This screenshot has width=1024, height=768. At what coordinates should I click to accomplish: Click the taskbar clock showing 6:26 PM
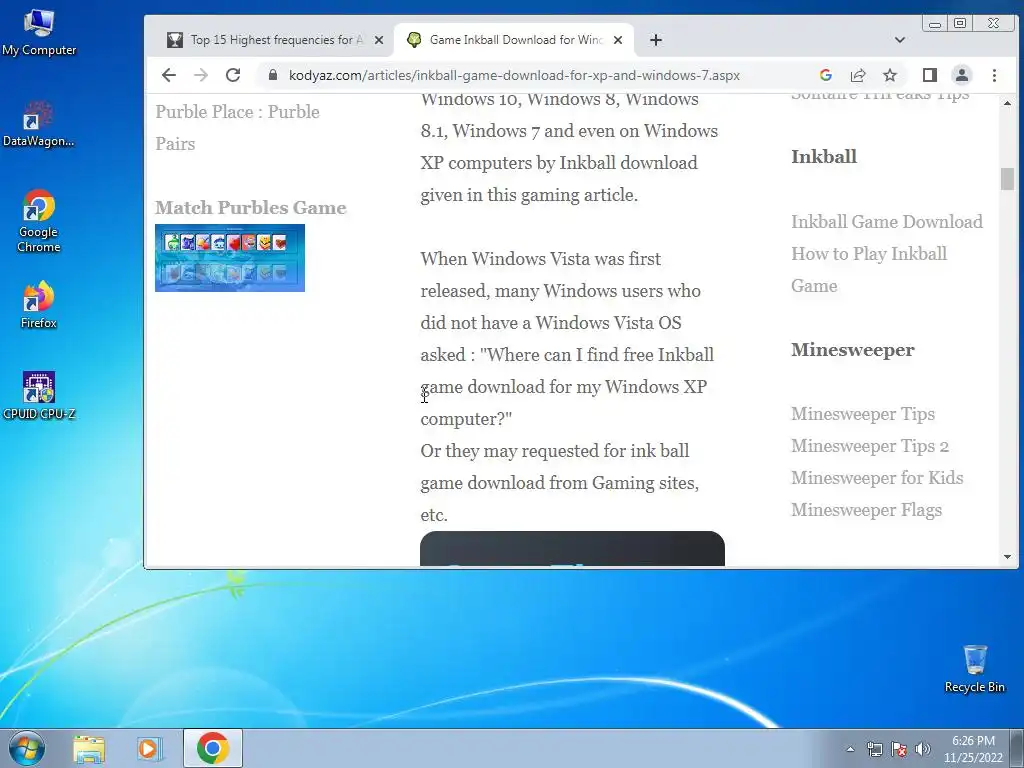pos(973,749)
